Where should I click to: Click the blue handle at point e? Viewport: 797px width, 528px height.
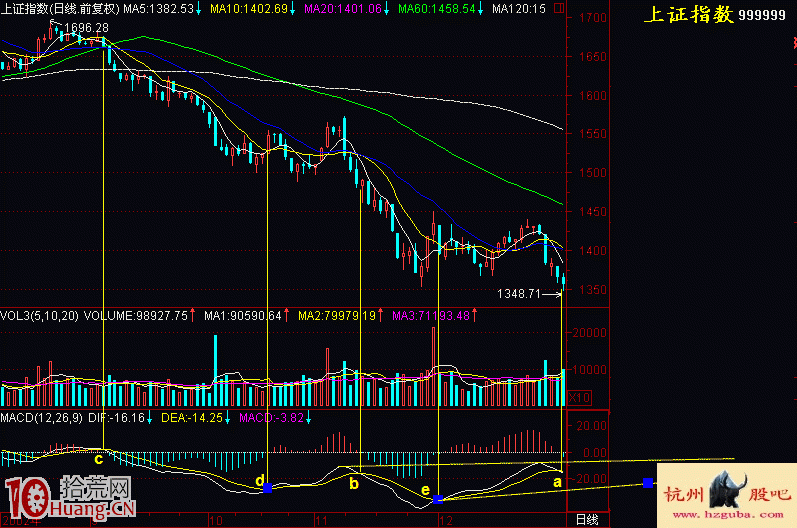438,498
